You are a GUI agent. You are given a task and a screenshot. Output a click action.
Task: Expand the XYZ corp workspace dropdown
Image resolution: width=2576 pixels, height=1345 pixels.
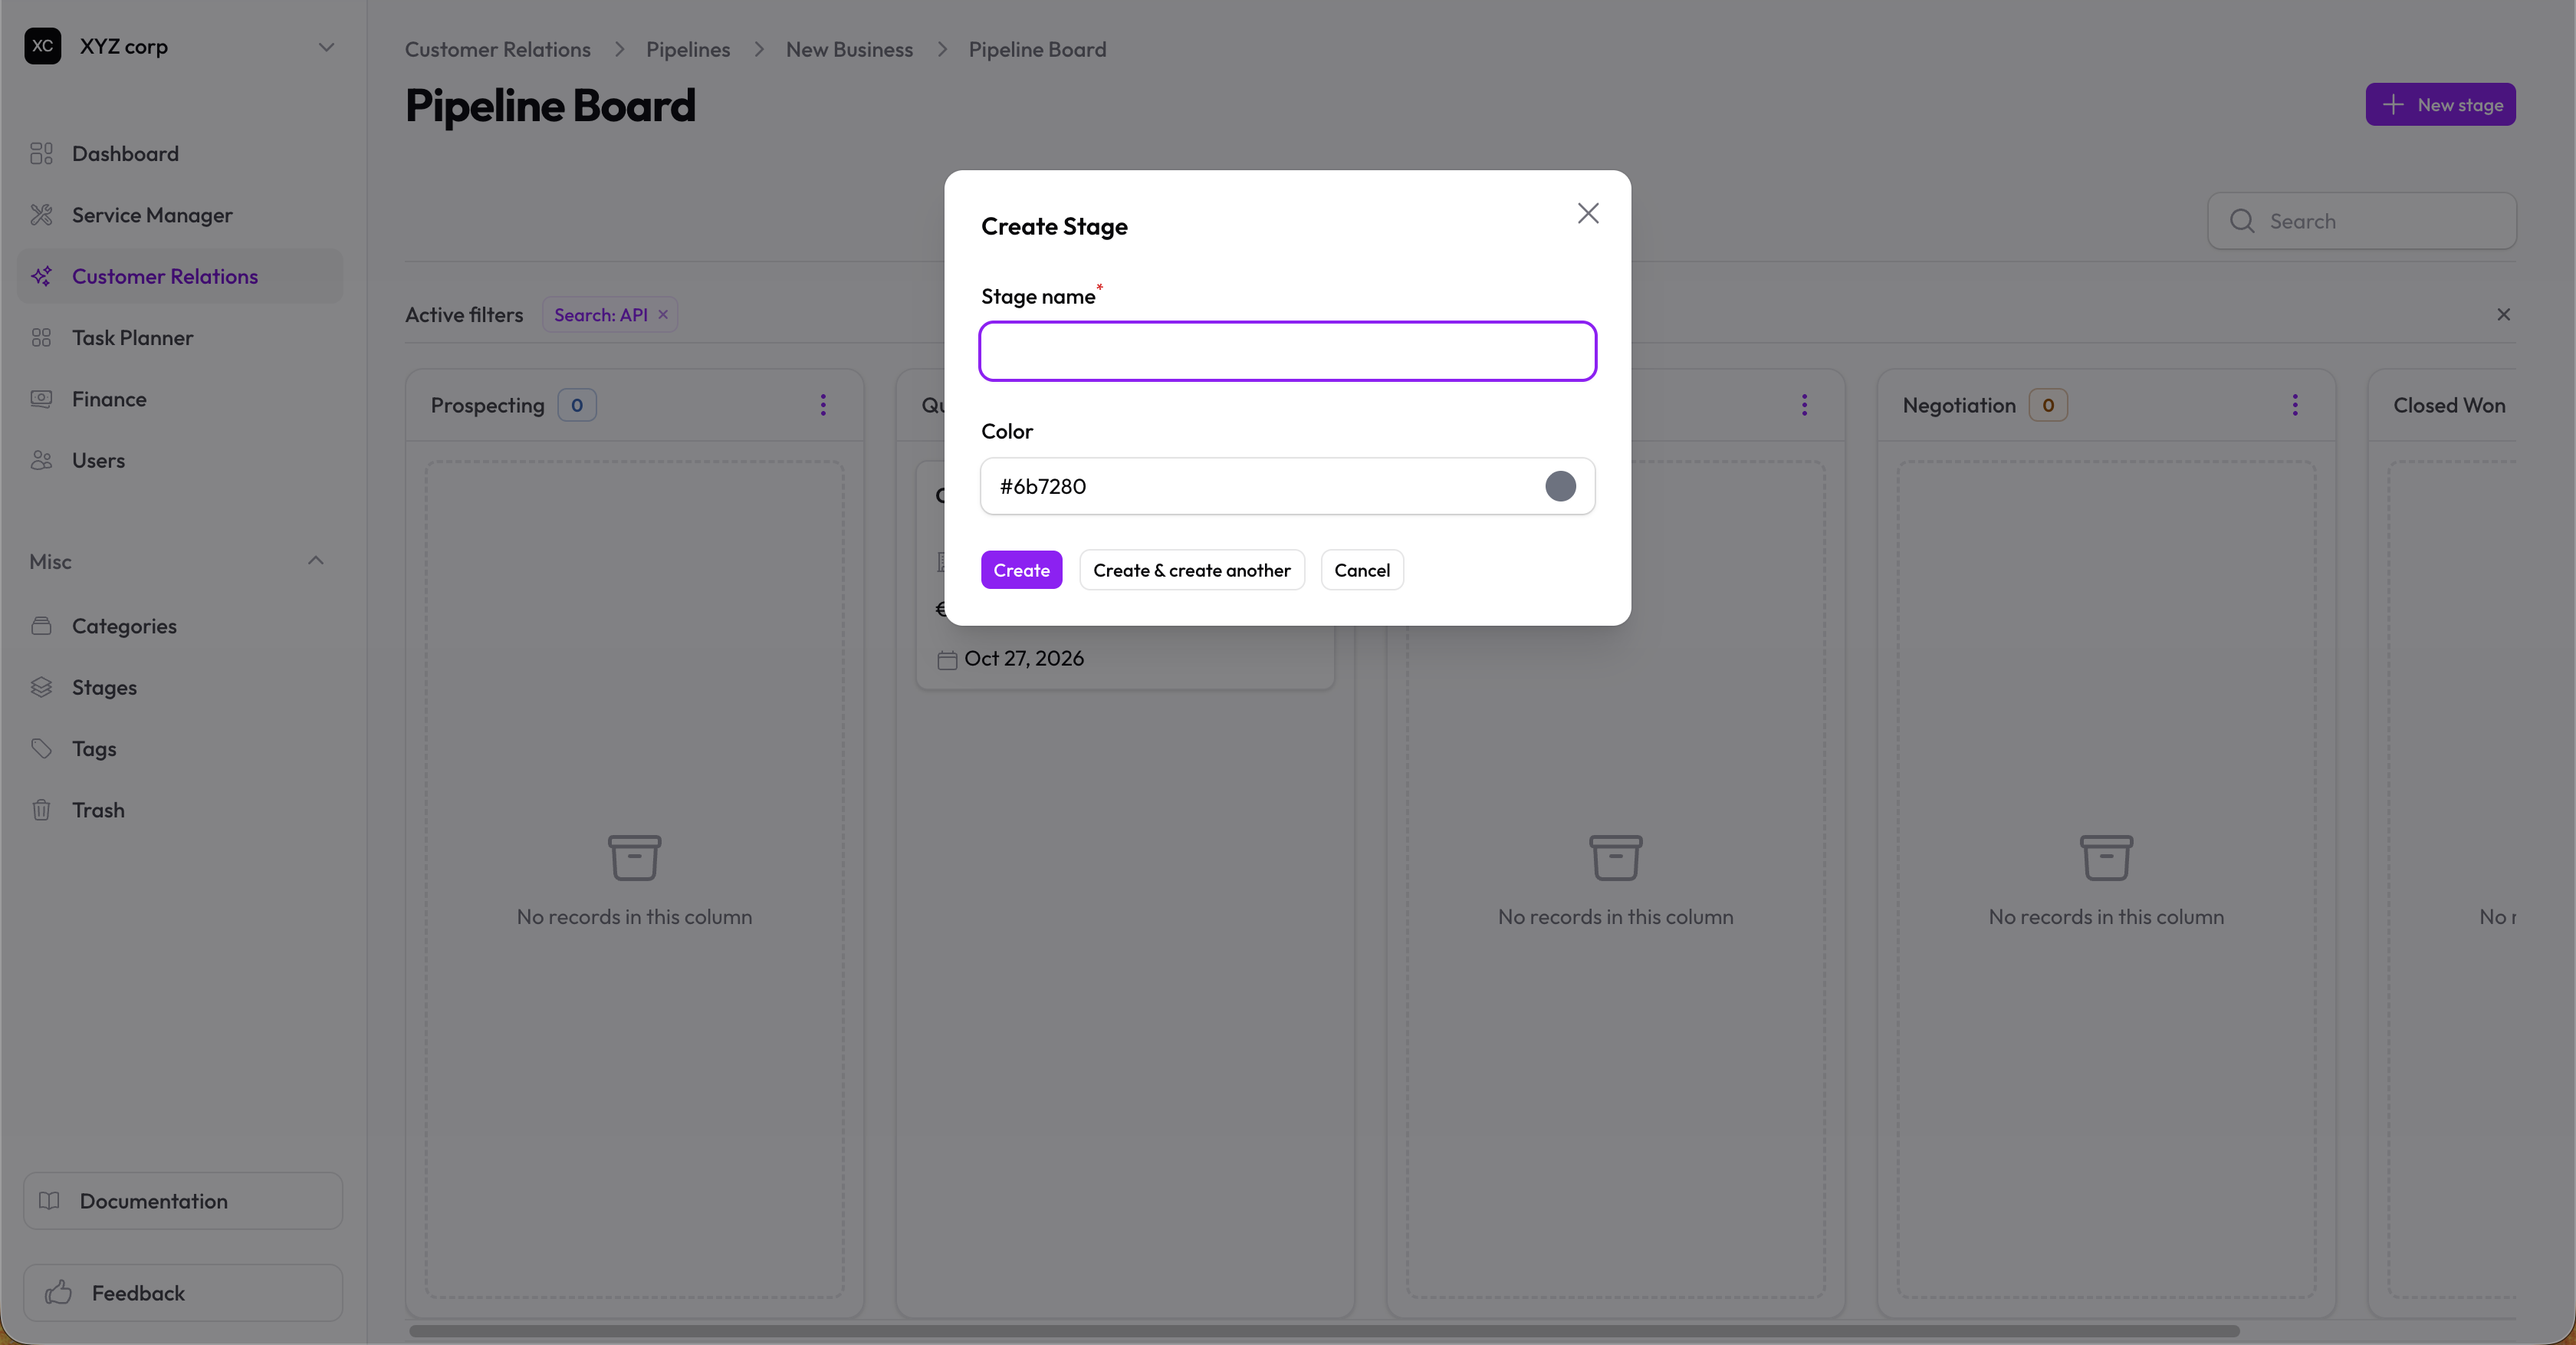(x=326, y=47)
